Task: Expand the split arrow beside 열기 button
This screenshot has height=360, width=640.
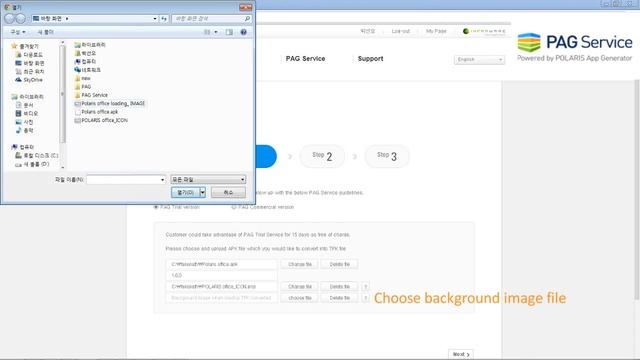Action: (x=202, y=192)
